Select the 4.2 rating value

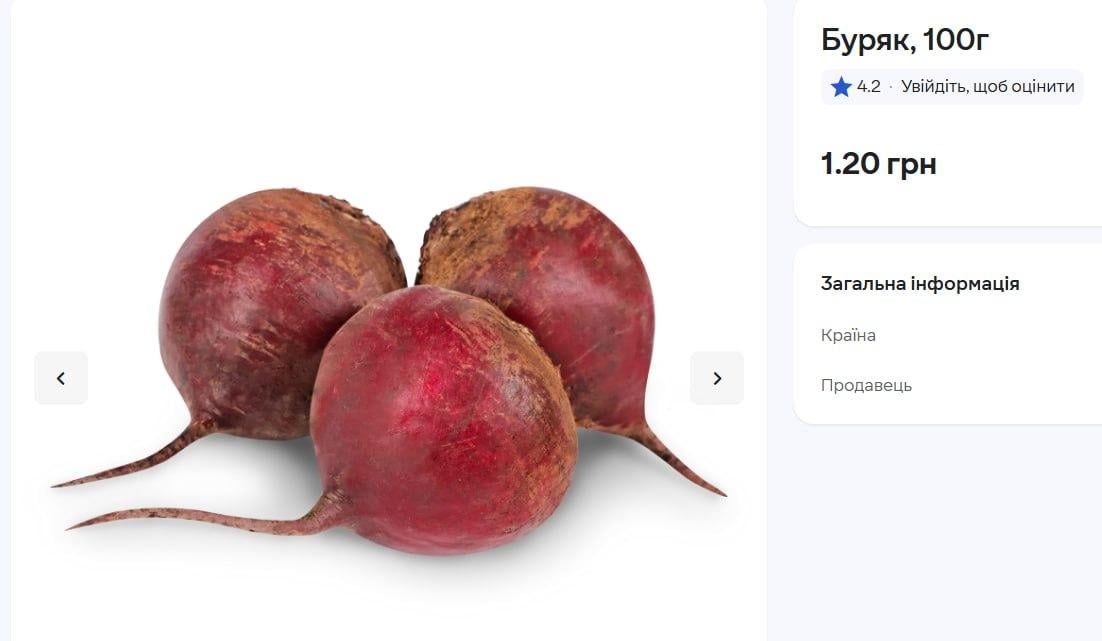point(869,86)
